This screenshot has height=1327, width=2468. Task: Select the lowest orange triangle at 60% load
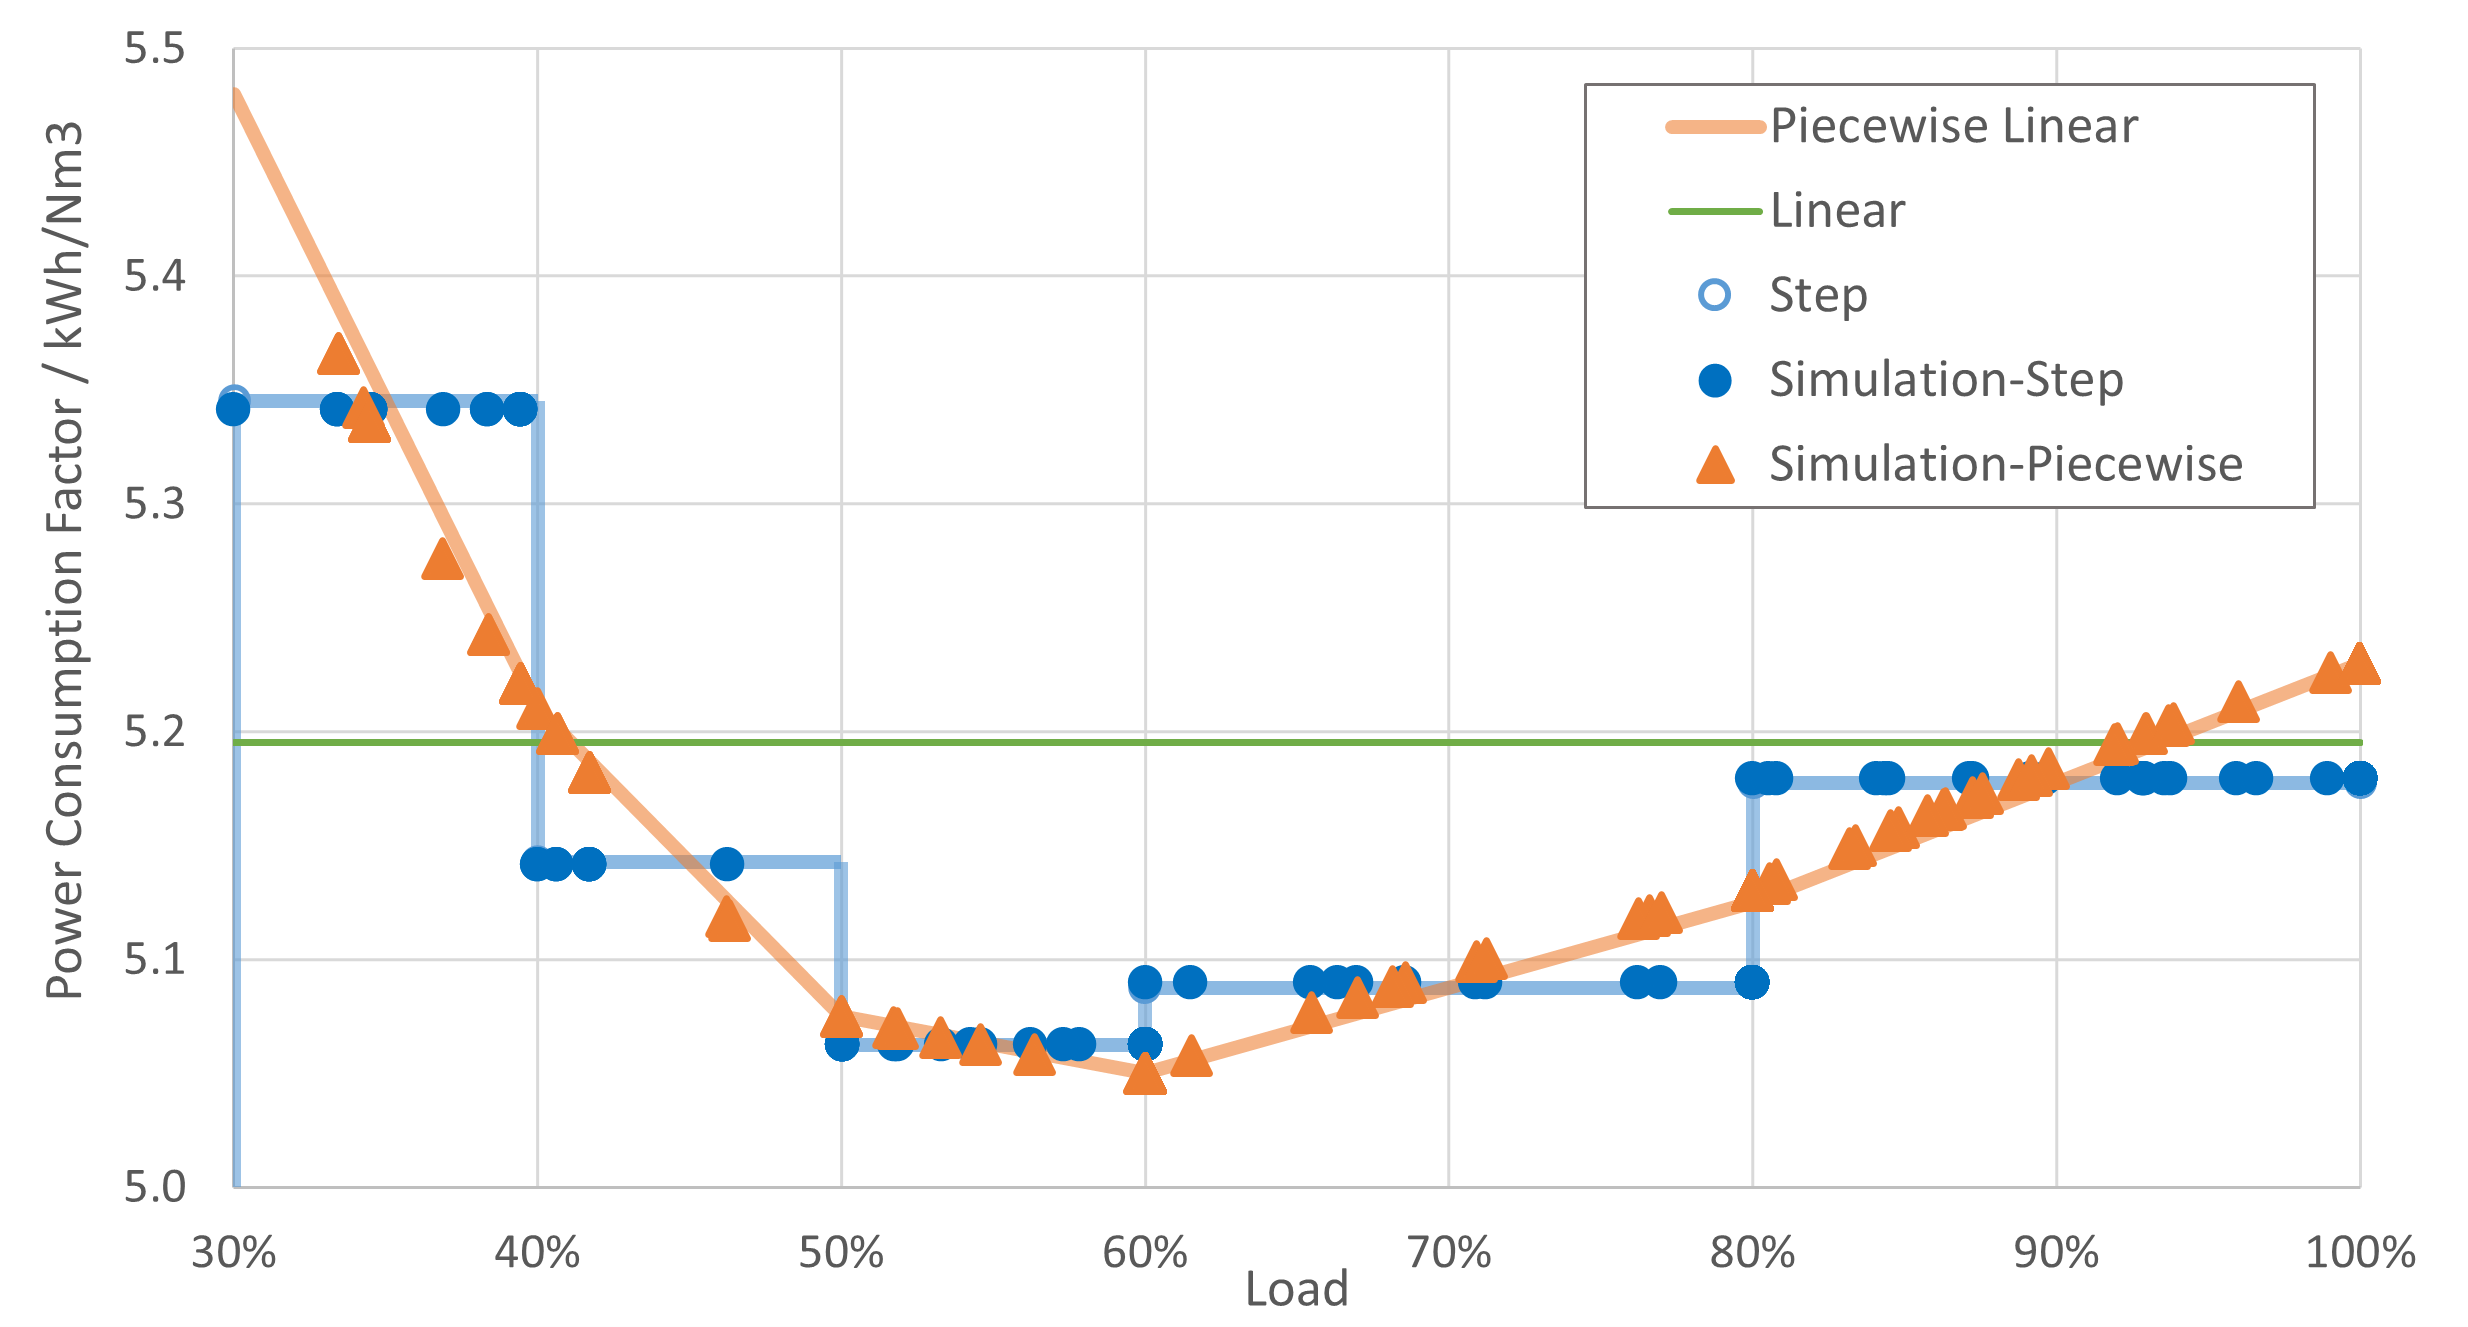click(1145, 1076)
